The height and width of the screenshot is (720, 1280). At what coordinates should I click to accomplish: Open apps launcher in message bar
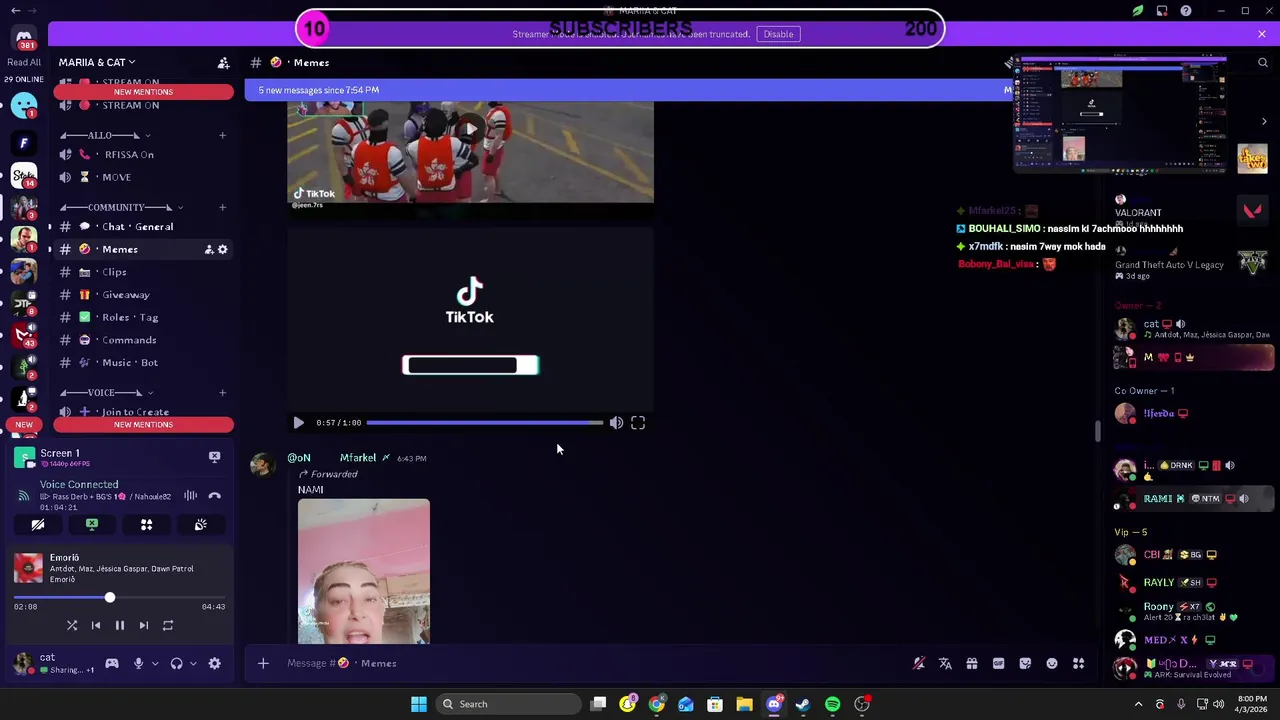point(1078,663)
